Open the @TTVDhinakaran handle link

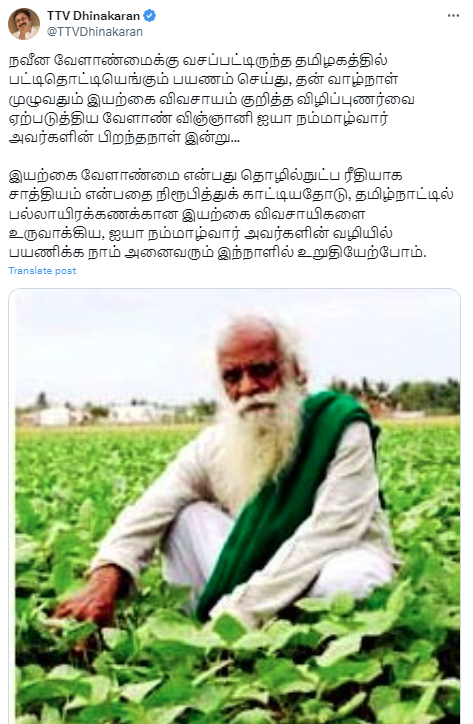click(95, 32)
